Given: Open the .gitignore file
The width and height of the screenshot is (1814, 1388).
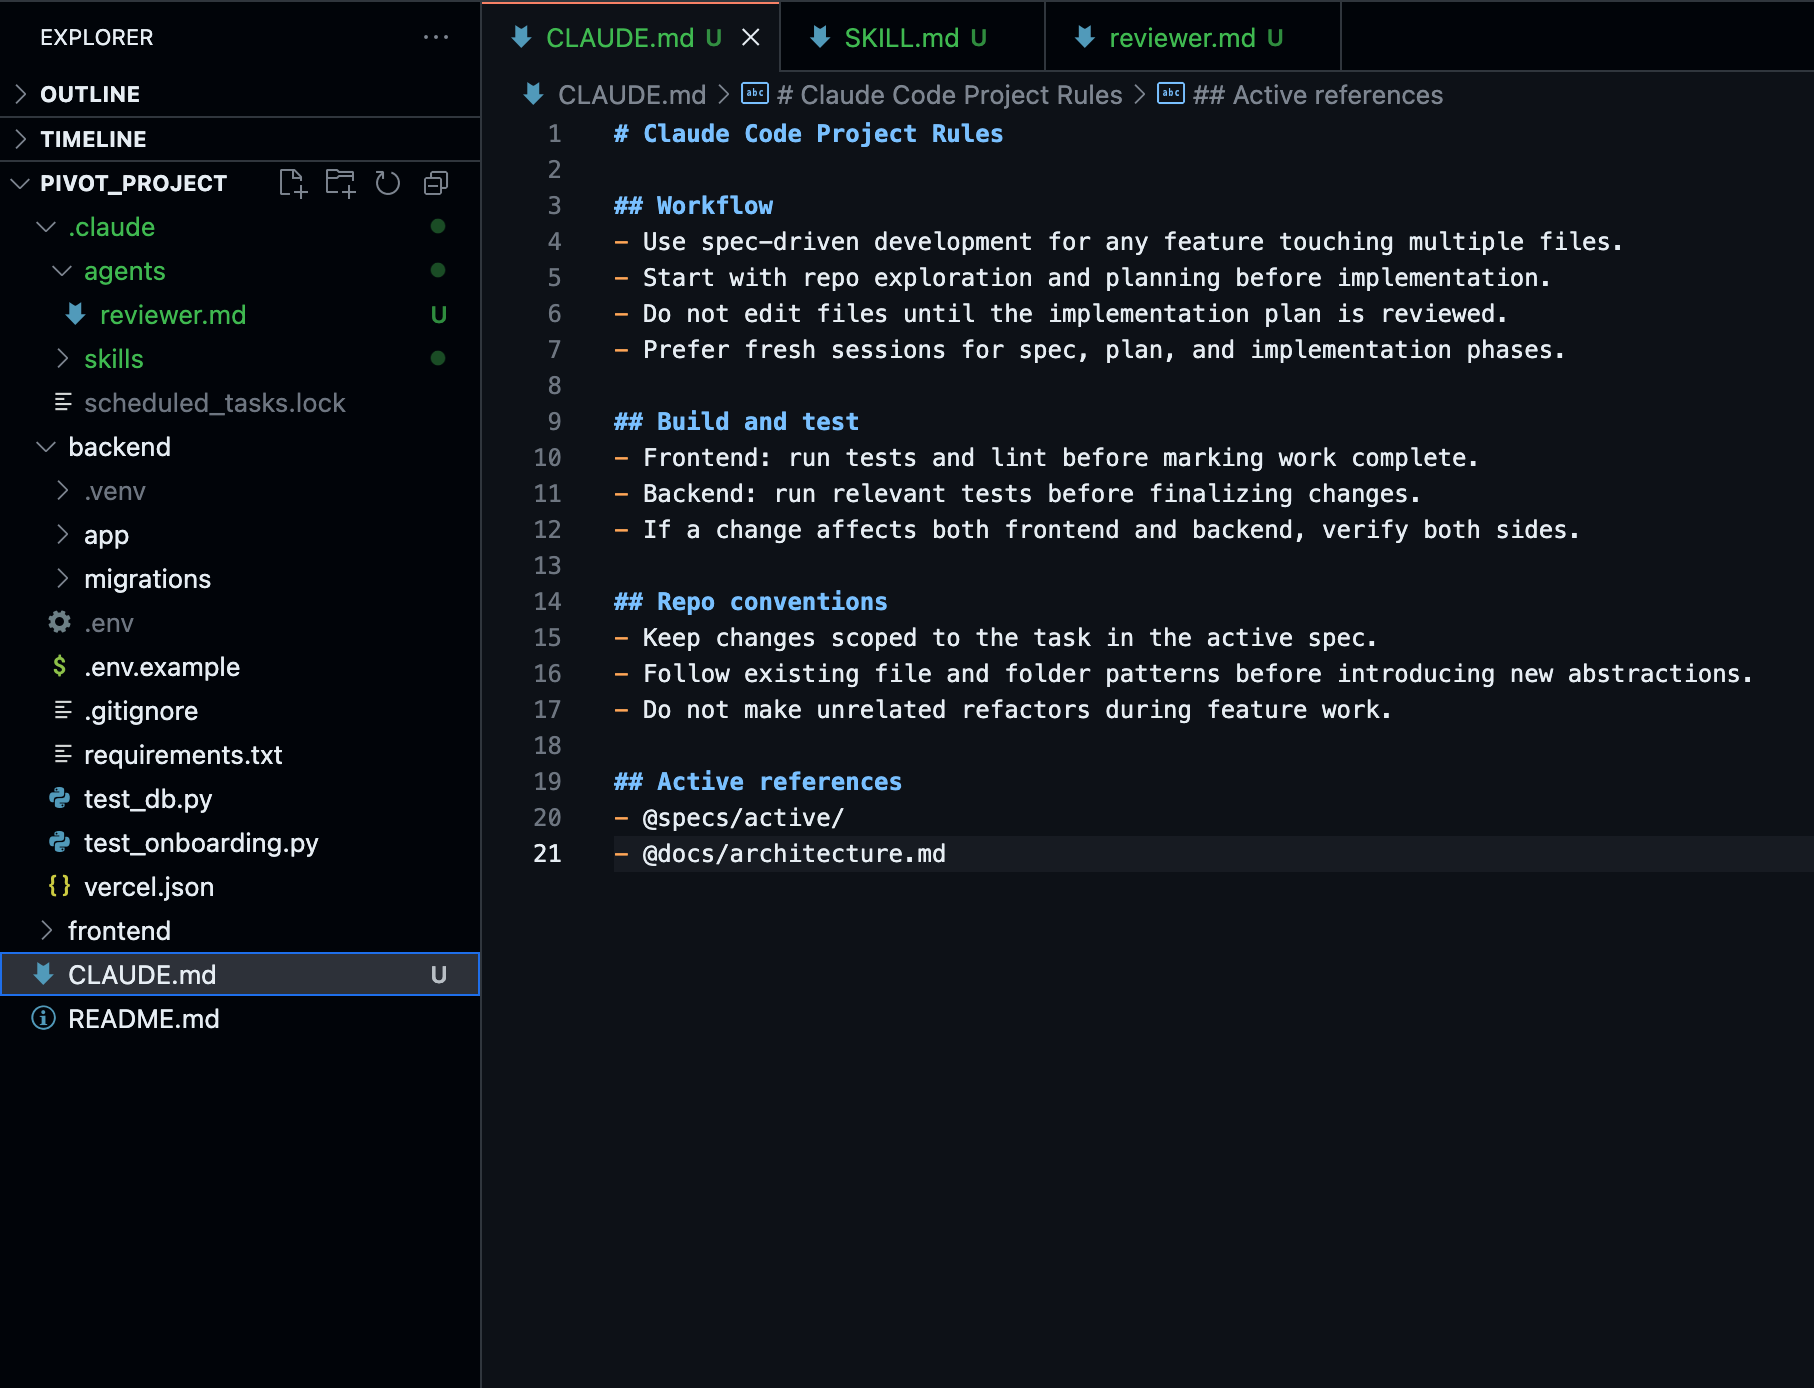Looking at the screenshot, I should 240,711.
